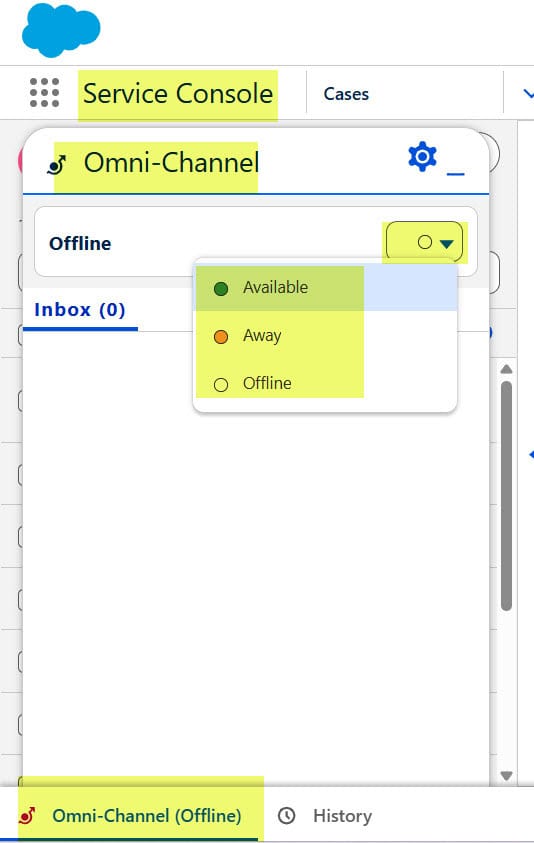This screenshot has height=843, width=534.
Task: Click the Offline status label text
Action: tap(80, 244)
